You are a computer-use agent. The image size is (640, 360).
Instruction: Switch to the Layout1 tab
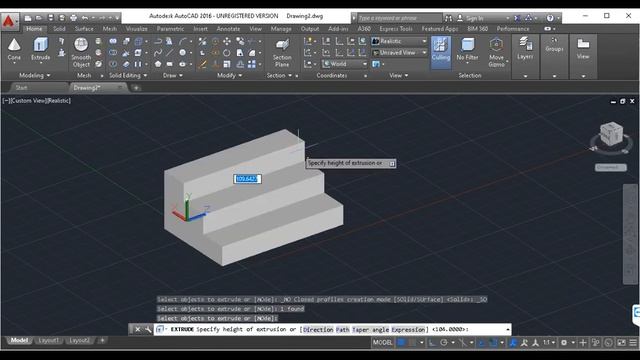click(48, 340)
